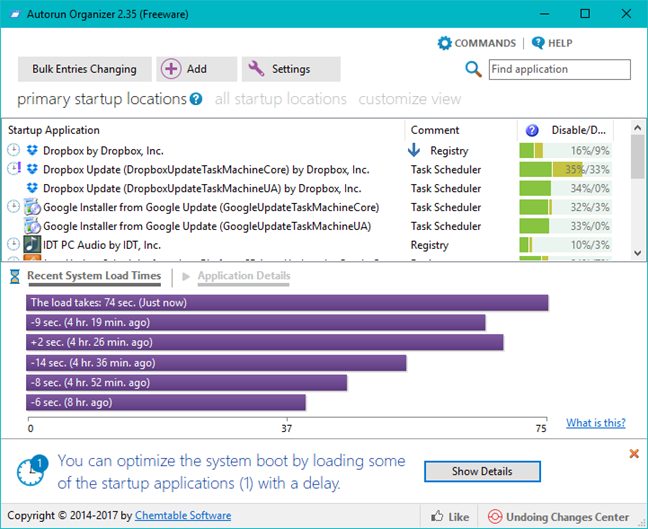Click play triangle icon before Application Details
This screenshot has height=529, width=648.
pos(186,276)
